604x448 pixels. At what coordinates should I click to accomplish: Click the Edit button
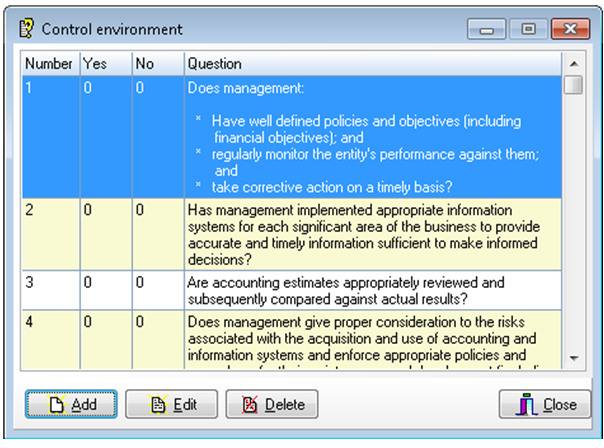point(171,404)
